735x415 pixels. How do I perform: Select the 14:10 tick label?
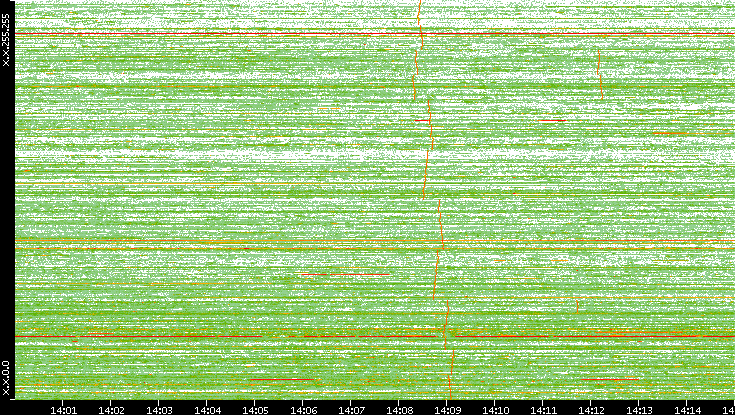(495, 410)
